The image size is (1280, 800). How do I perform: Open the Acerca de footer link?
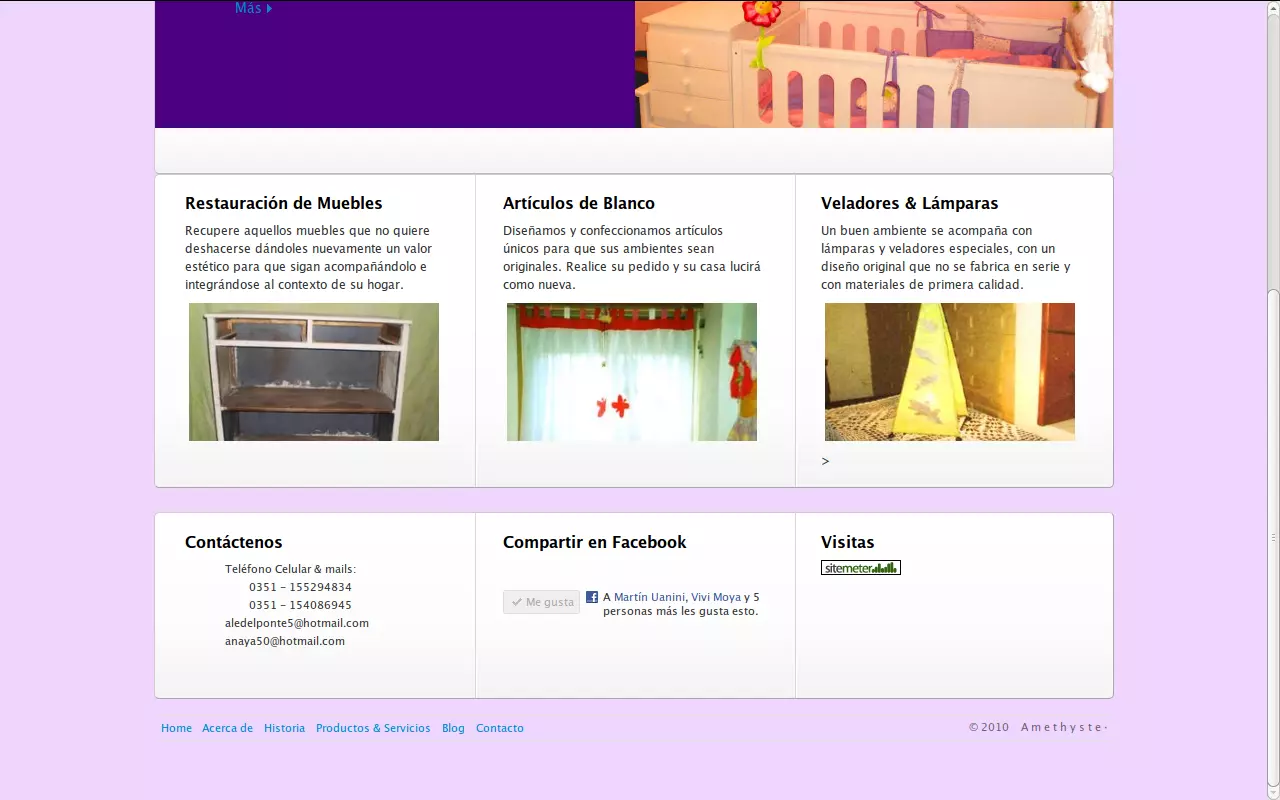point(227,728)
